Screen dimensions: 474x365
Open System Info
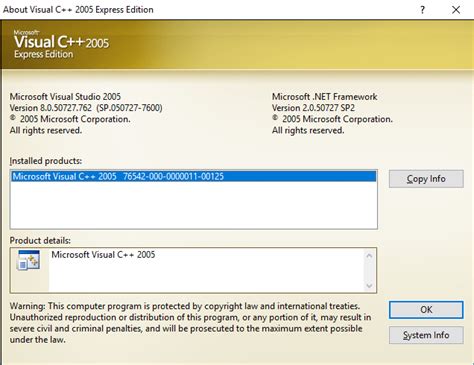[426, 335]
